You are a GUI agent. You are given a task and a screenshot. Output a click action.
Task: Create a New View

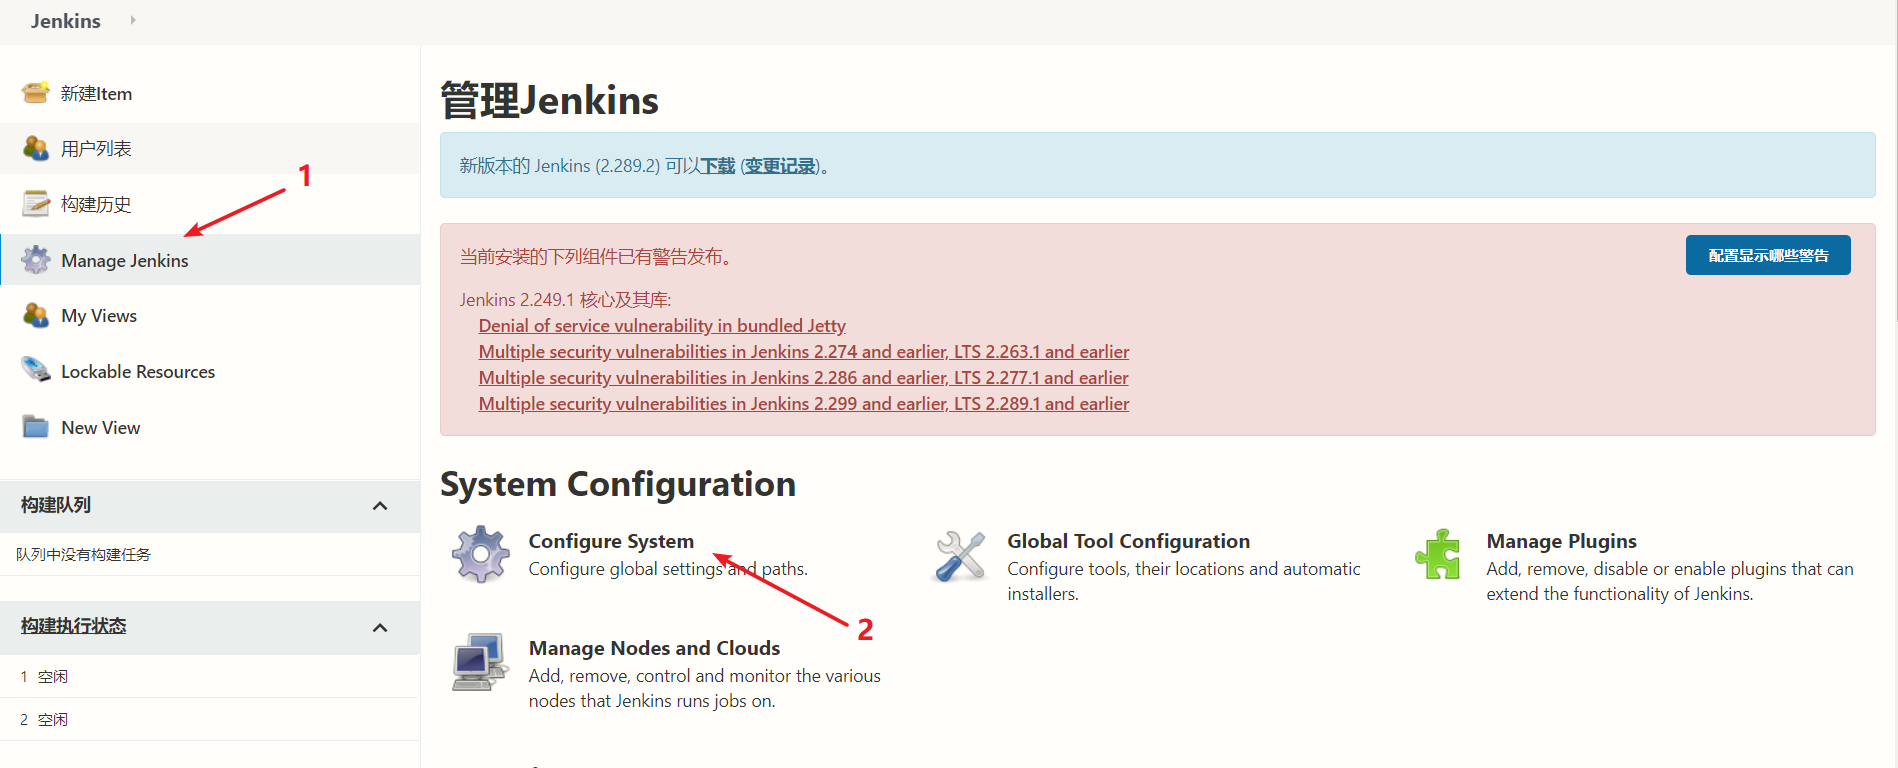[x=101, y=427]
